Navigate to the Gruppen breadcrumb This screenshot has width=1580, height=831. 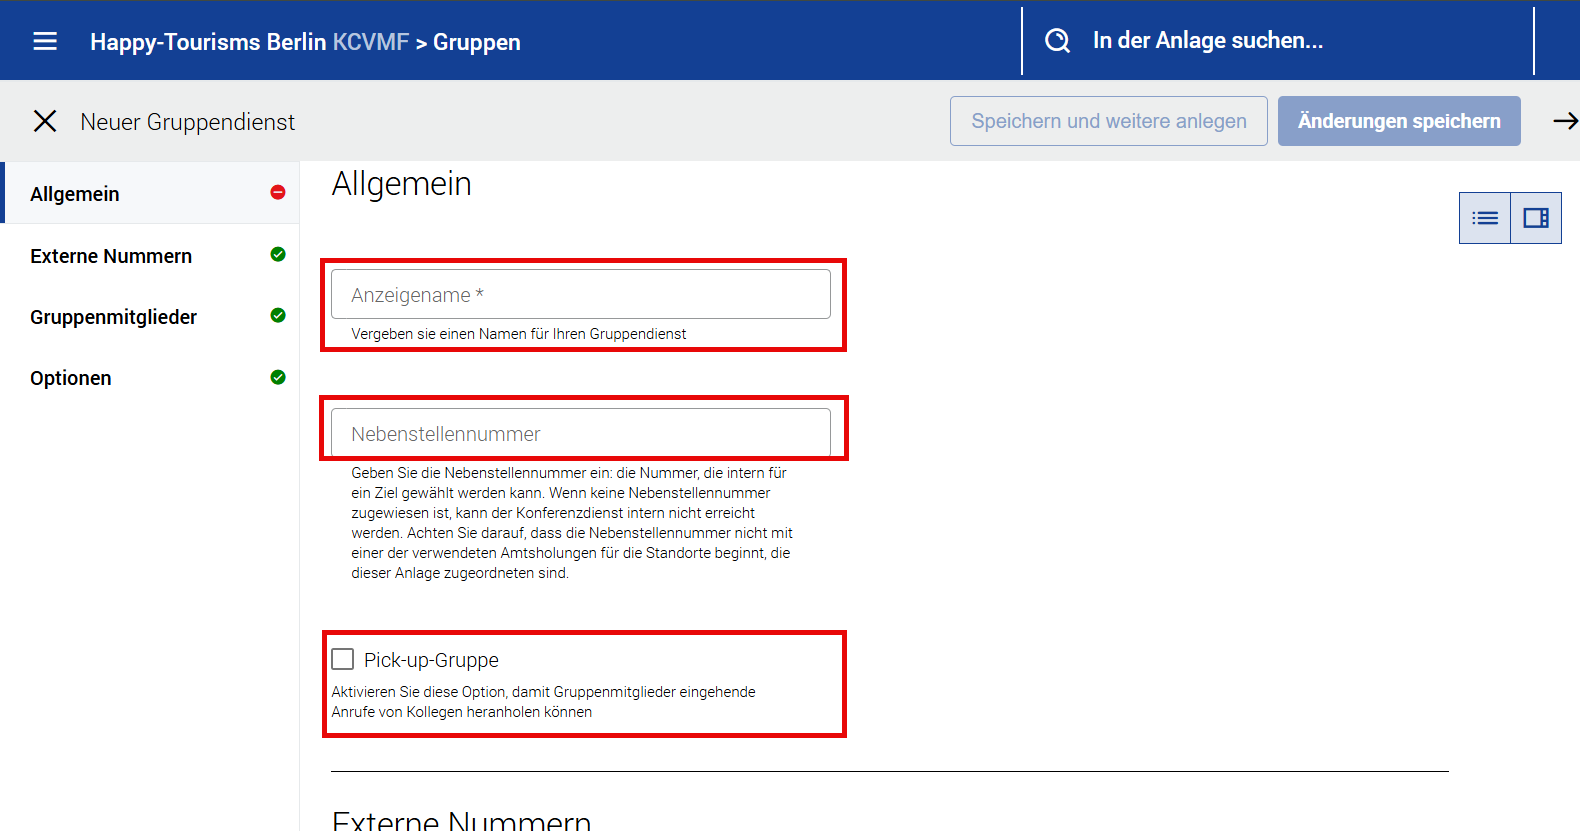pos(476,42)
